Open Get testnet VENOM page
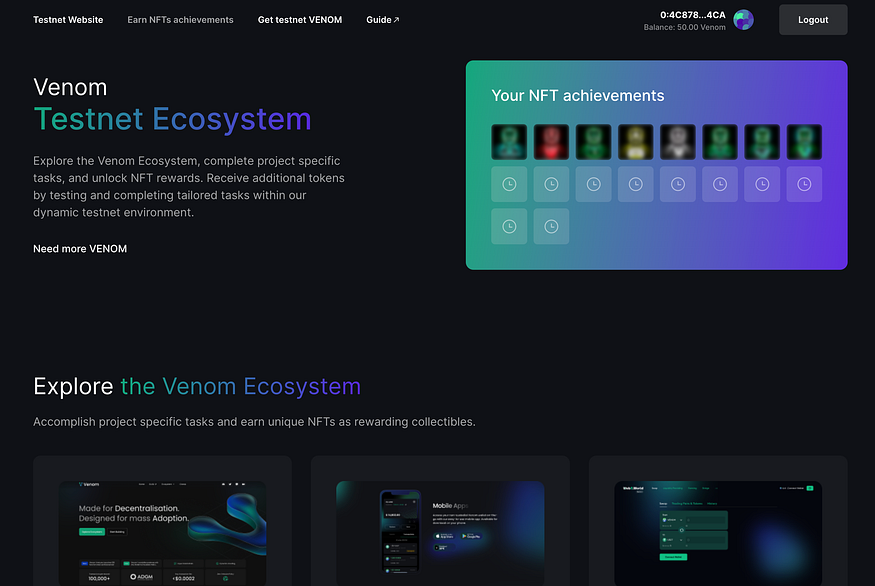Viewport: 875px width, 586px height. 300,20
